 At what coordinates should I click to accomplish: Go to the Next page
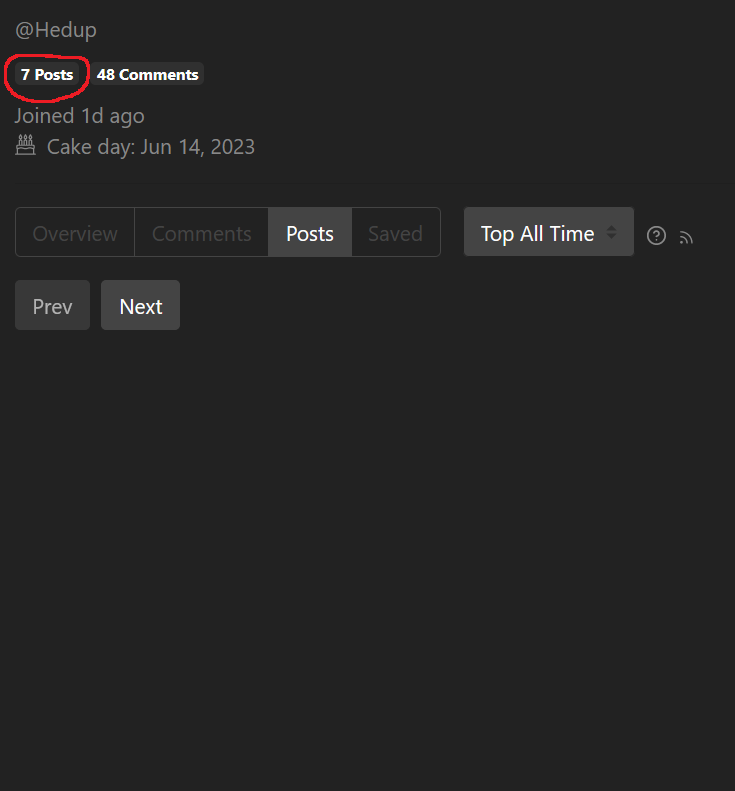click(x=140, y=305)
